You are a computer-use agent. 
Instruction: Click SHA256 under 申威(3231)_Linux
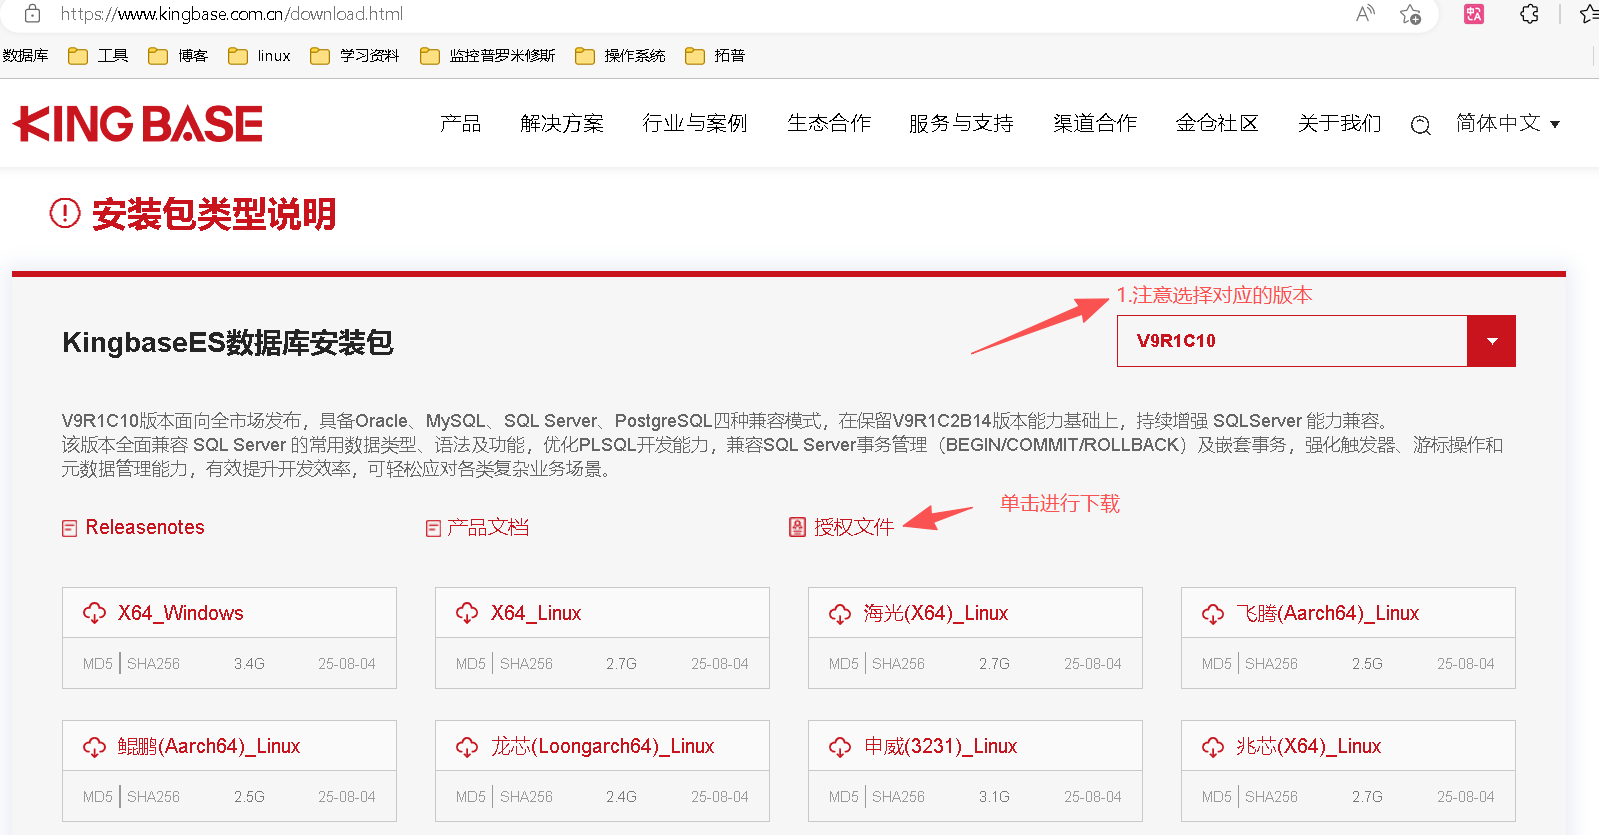point(899,797)
